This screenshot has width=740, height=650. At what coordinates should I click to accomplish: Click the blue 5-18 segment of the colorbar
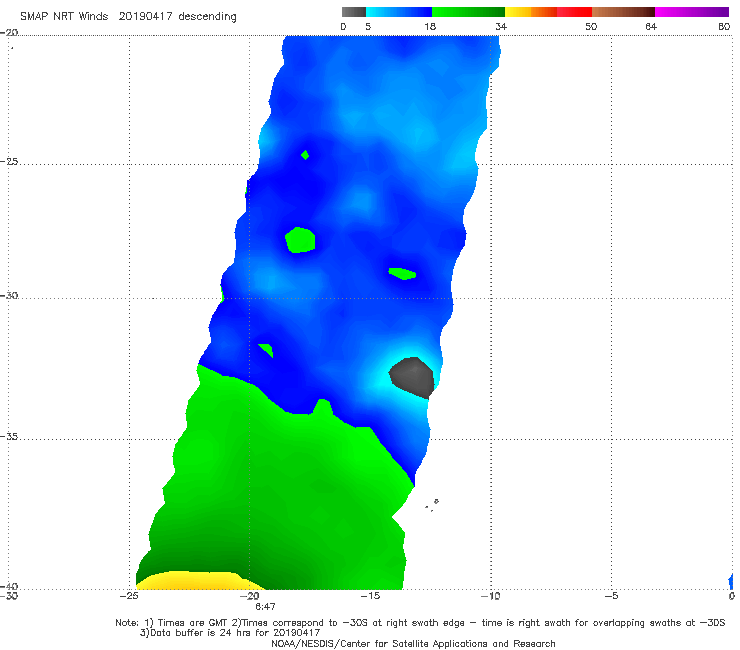399,12
